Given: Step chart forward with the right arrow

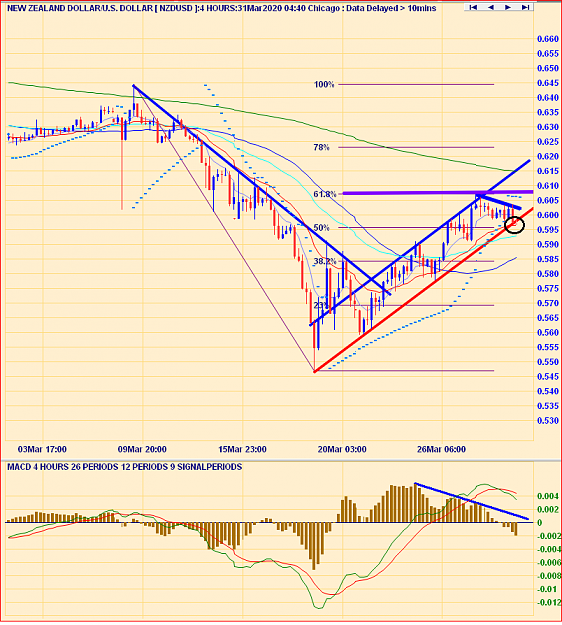Looking at the screenshot, I should (x=508, y=8).
